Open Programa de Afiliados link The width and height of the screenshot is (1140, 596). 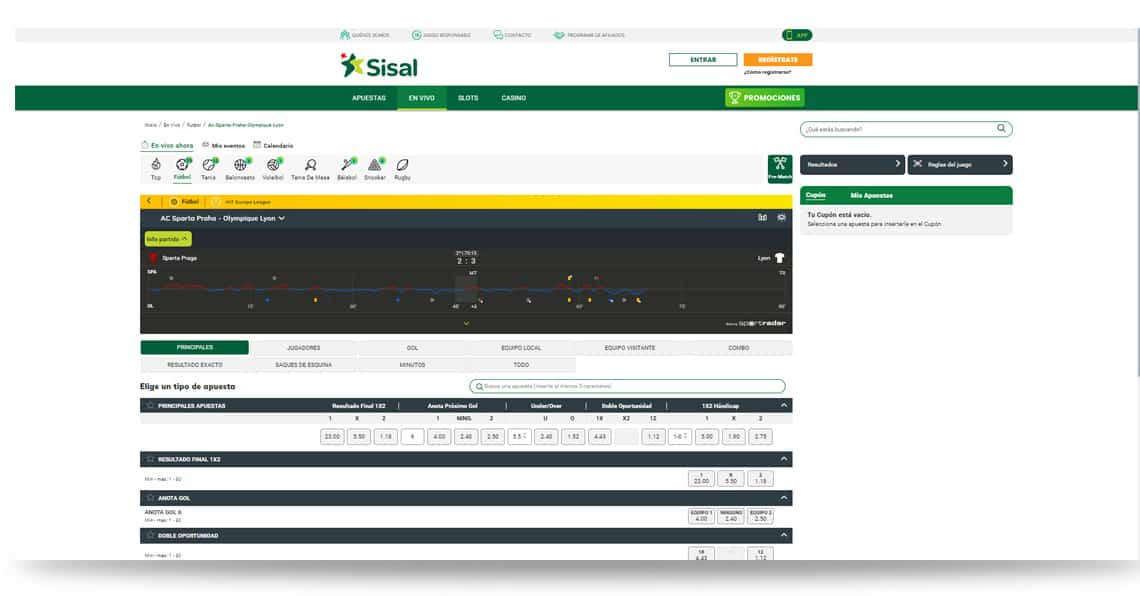click(x=590, y=35)
